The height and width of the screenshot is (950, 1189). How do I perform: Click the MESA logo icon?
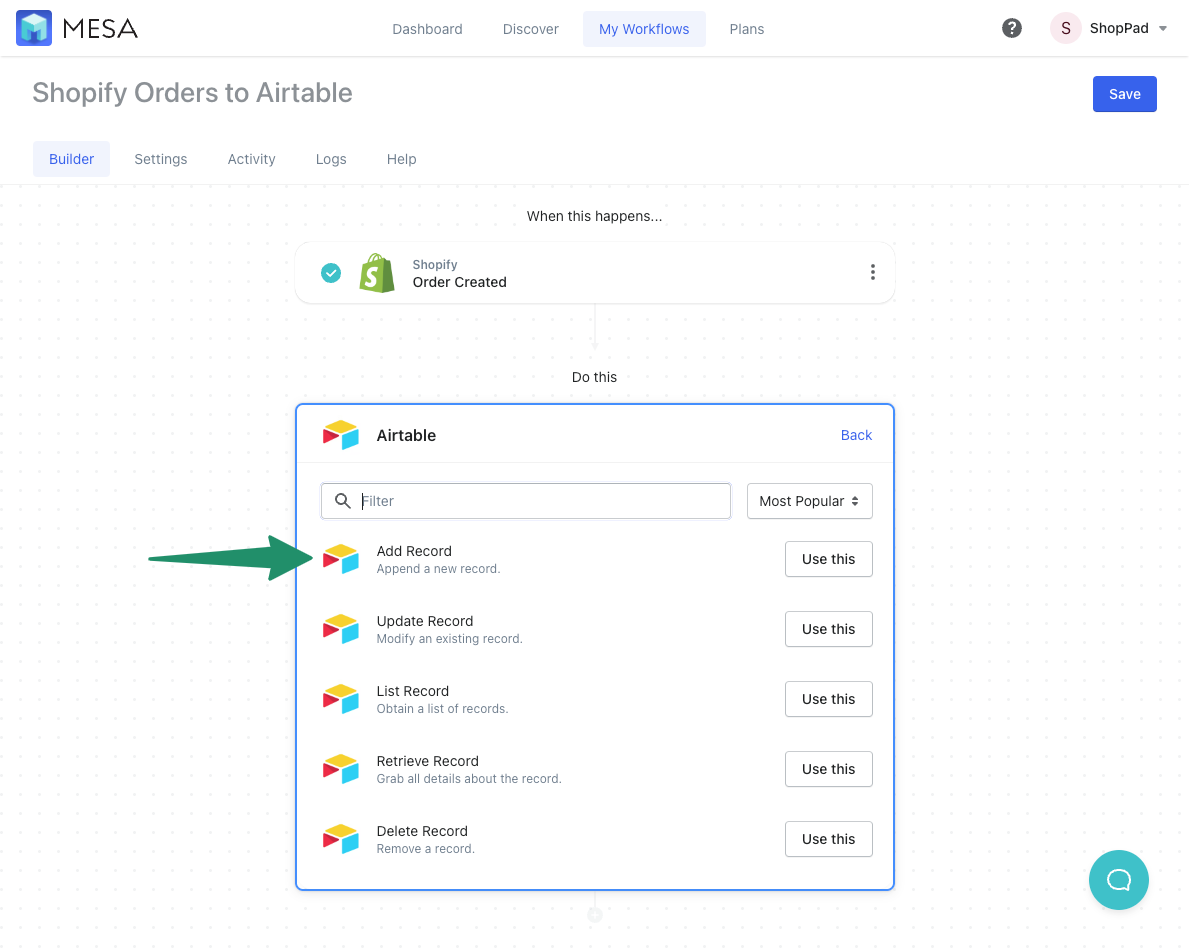[x=33, y=28]
